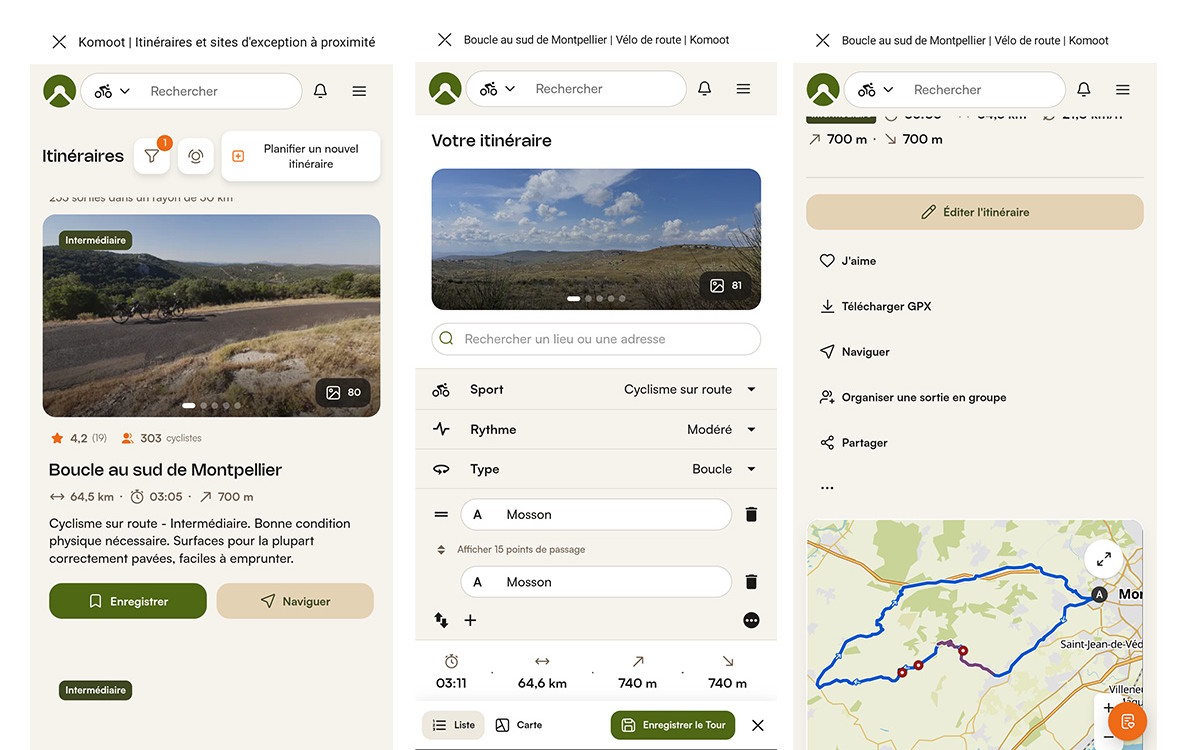The image size is (1200, 750).
Task: Click the Rechercher un lieu ou une adresse field
Action: point(596,339)
